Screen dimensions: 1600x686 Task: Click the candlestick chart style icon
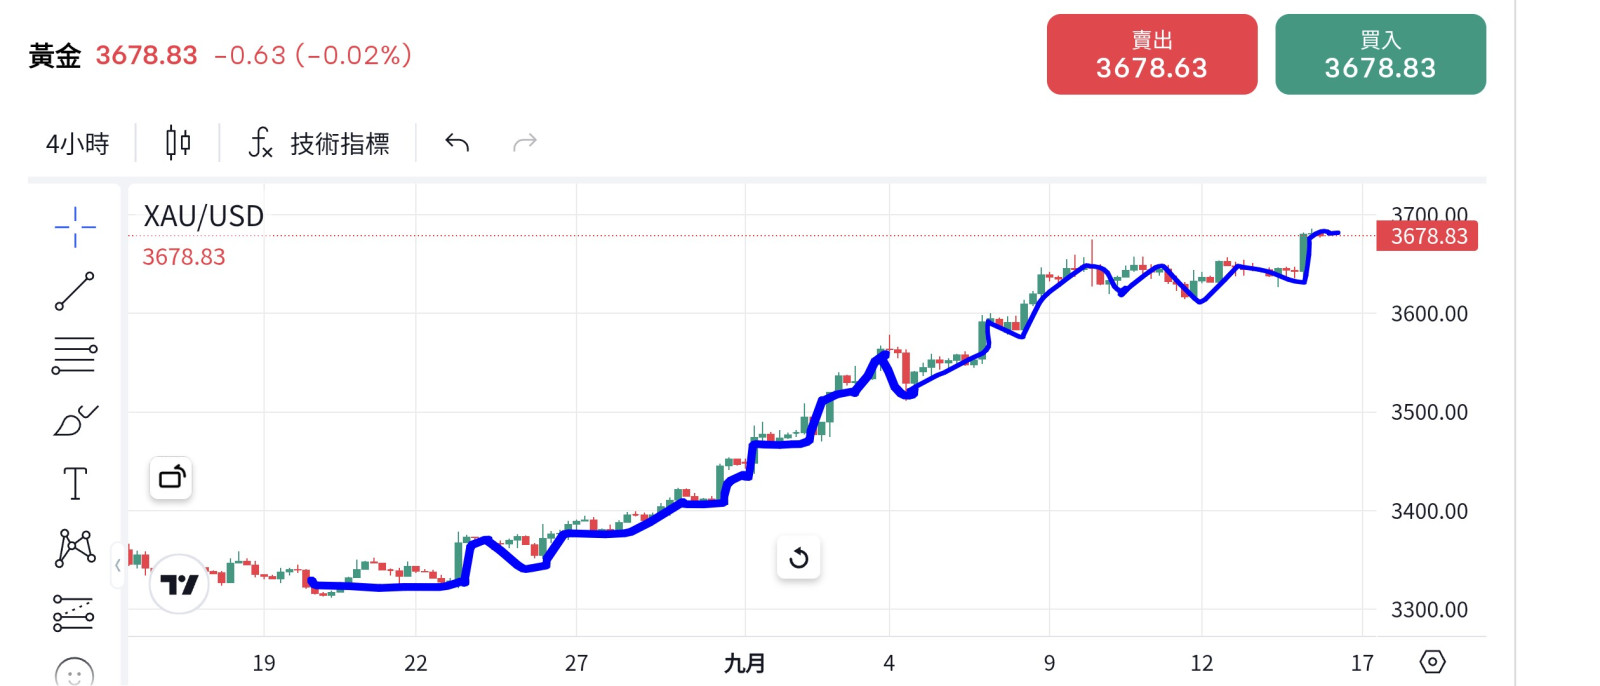pos(178,143)
